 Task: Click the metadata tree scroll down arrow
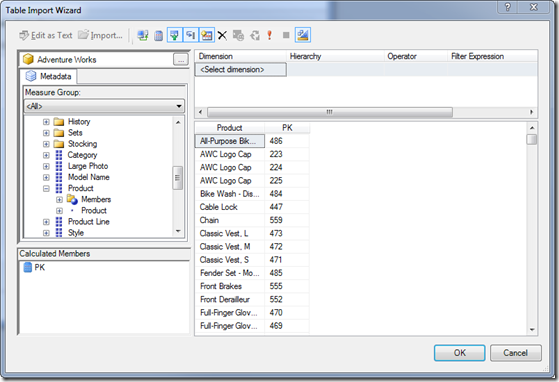tap(178, 231)
